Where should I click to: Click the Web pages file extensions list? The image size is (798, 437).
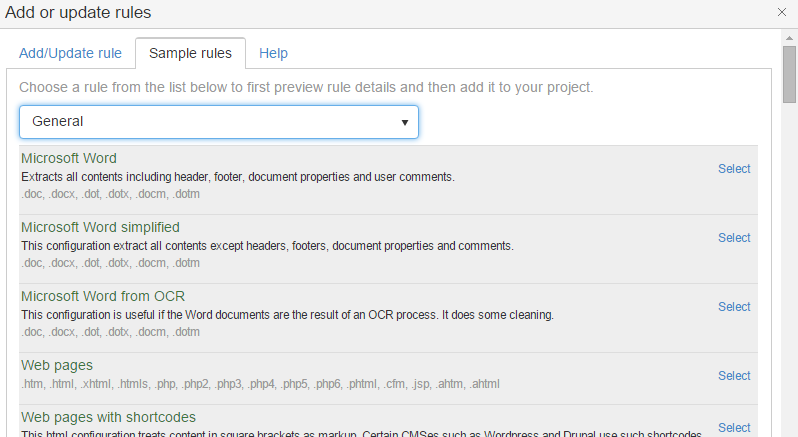(260, 384)
